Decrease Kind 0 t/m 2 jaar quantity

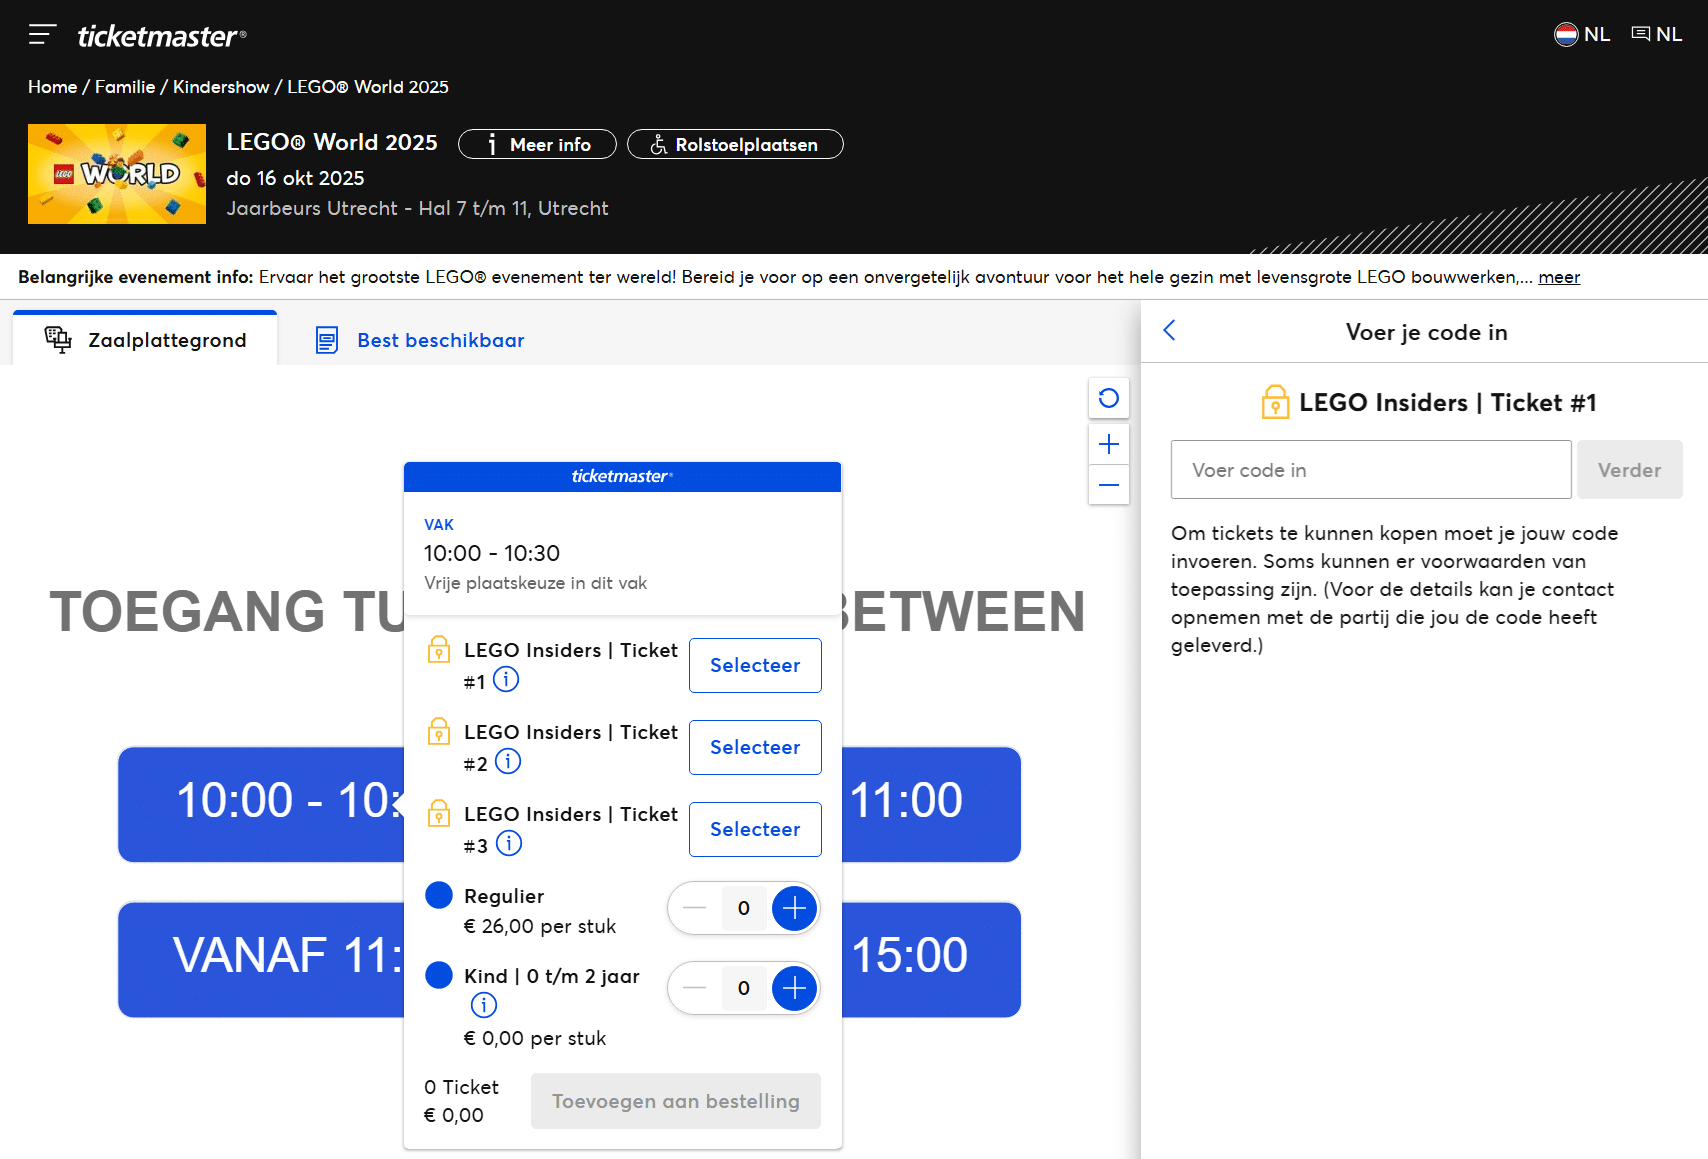694,988
